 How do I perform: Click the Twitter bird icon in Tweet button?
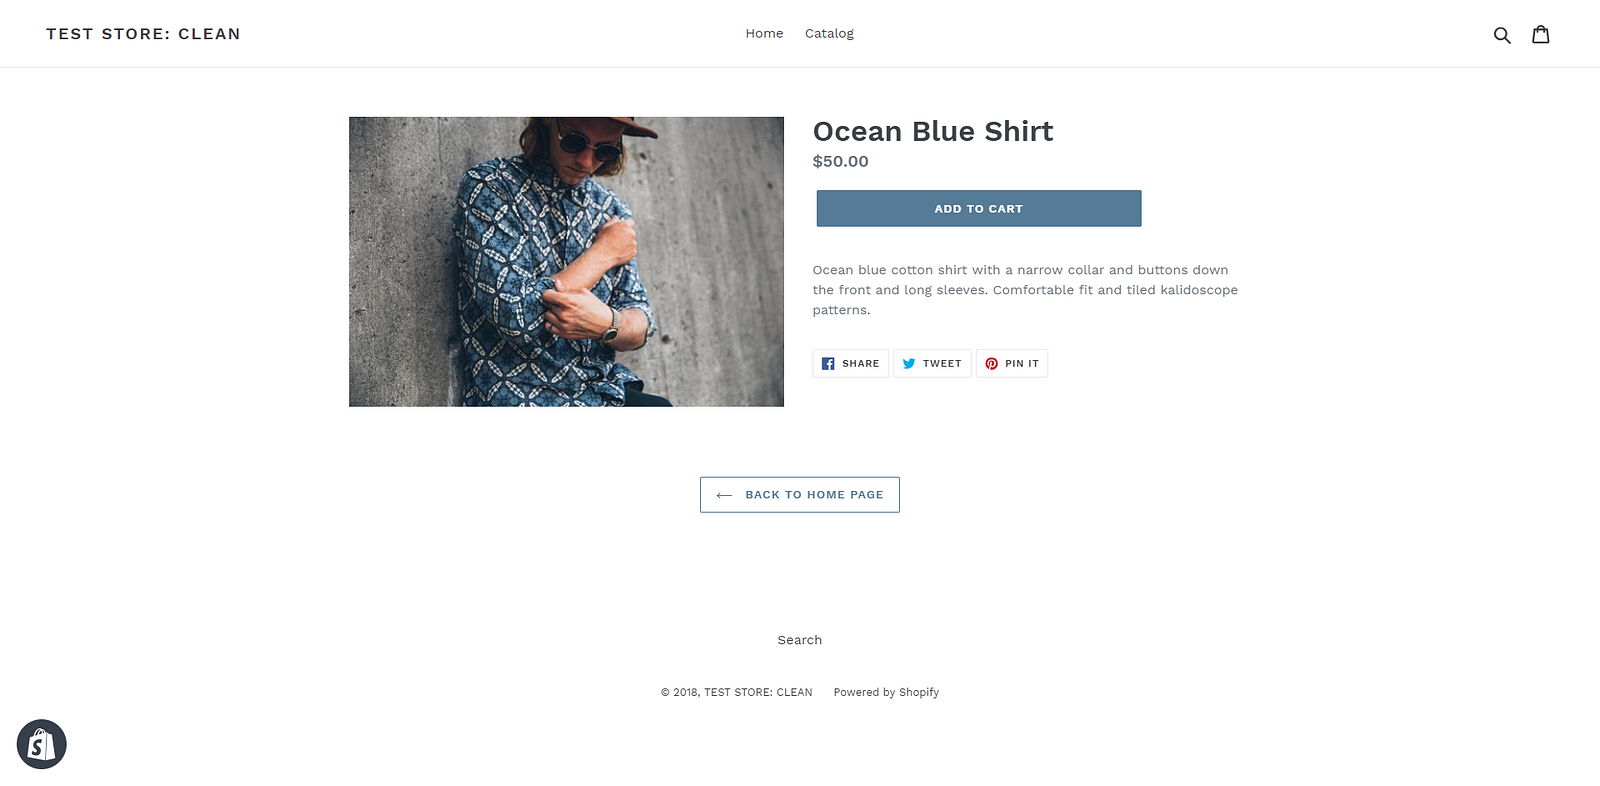(909, 364)
